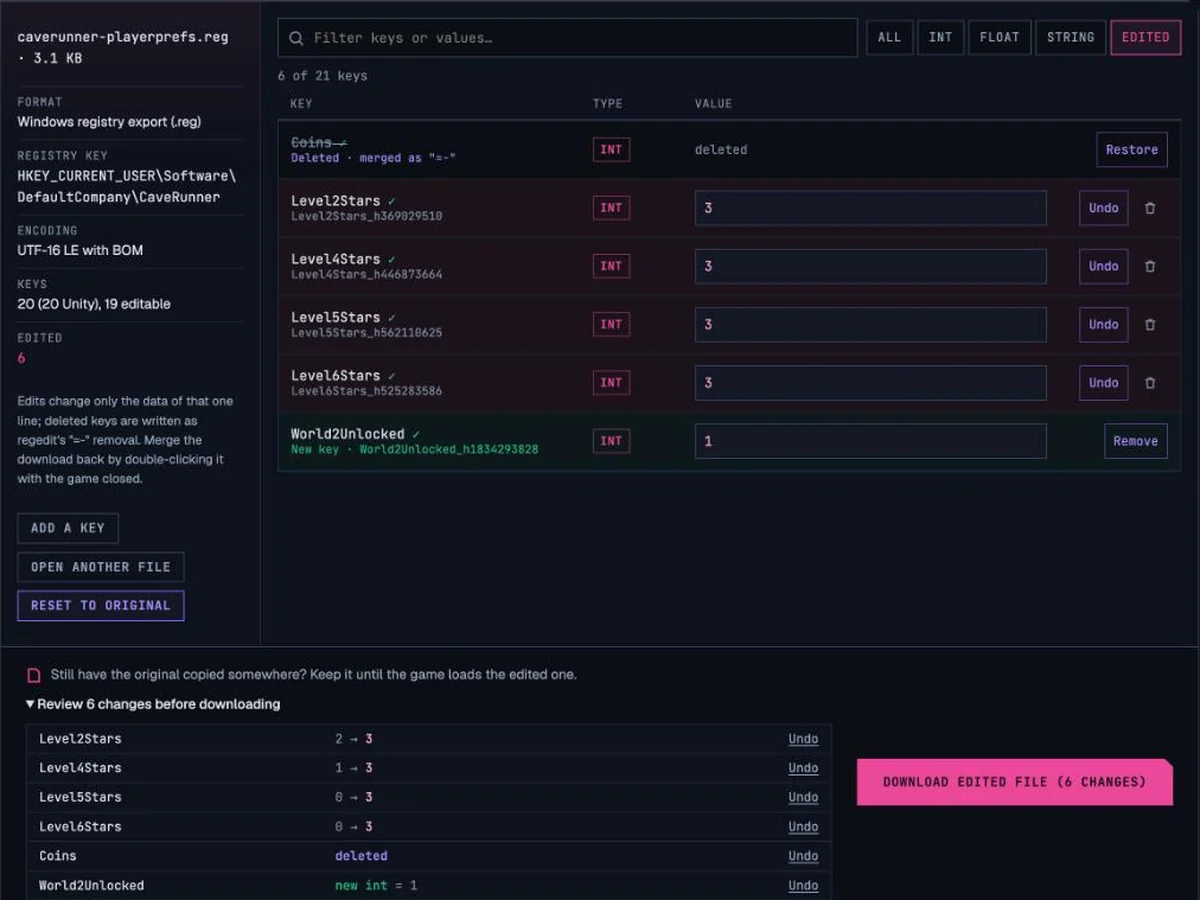Undo Coins deletion in review list
Viewport: 1200px width, 900px height.
pos(803,856)
